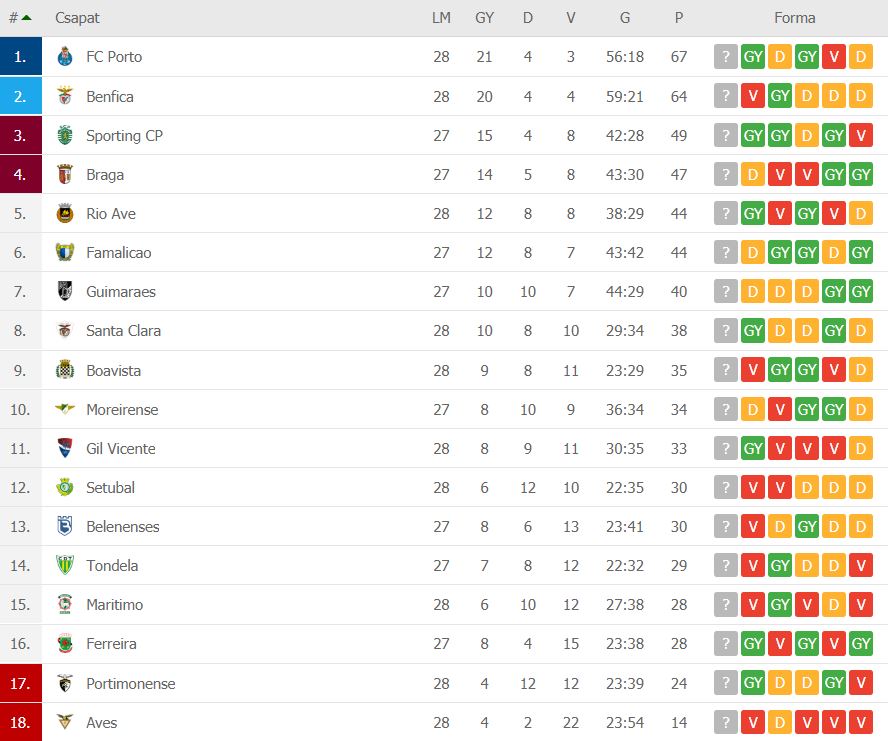This screenshot has width=888, height=741.
Task: Select the rank 17 relegation marker
Action: pyautogui.click(x=20, y=683)
